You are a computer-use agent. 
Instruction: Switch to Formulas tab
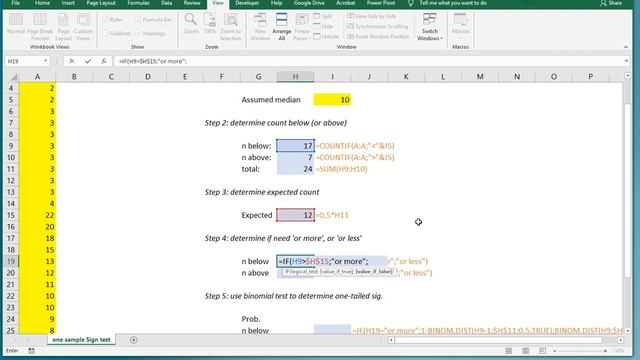[x=138, y=3]
